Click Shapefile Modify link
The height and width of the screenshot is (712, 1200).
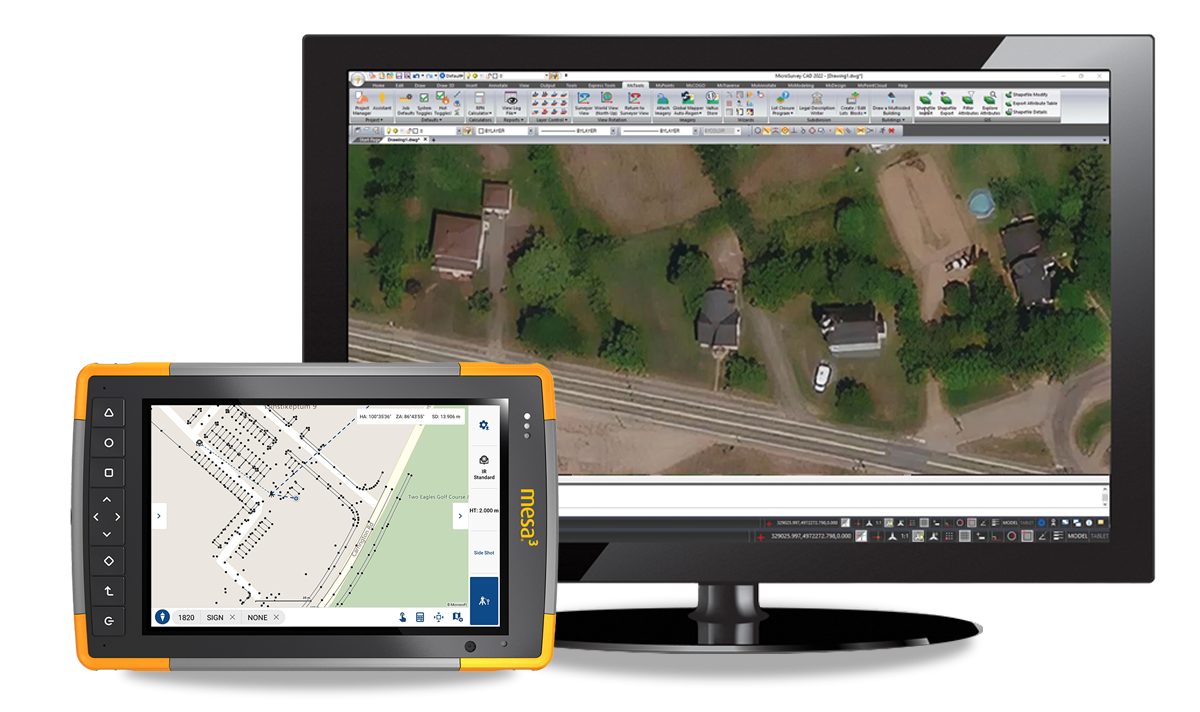pyautogui.click(x=1027, y=94)
